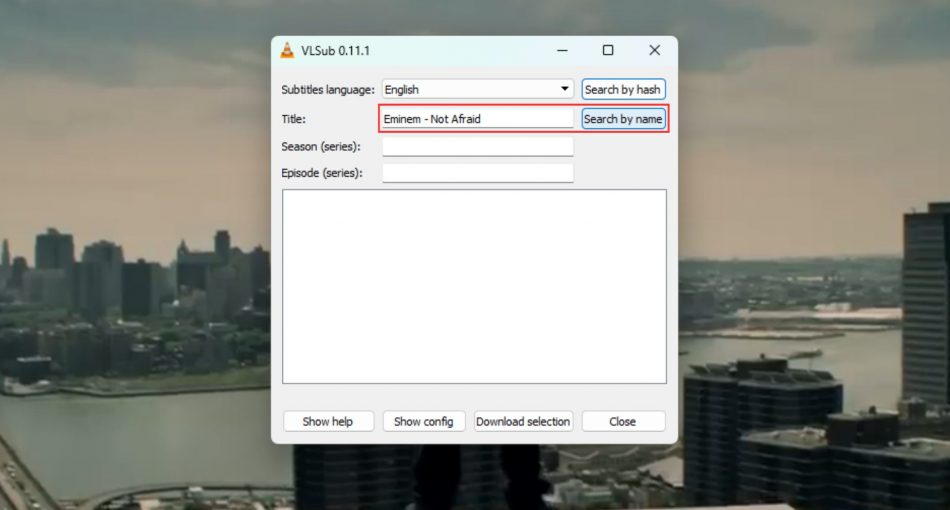This screenshot has width=950, height=510.
Task: Close VLSub window with X
Action: point(654,50)
